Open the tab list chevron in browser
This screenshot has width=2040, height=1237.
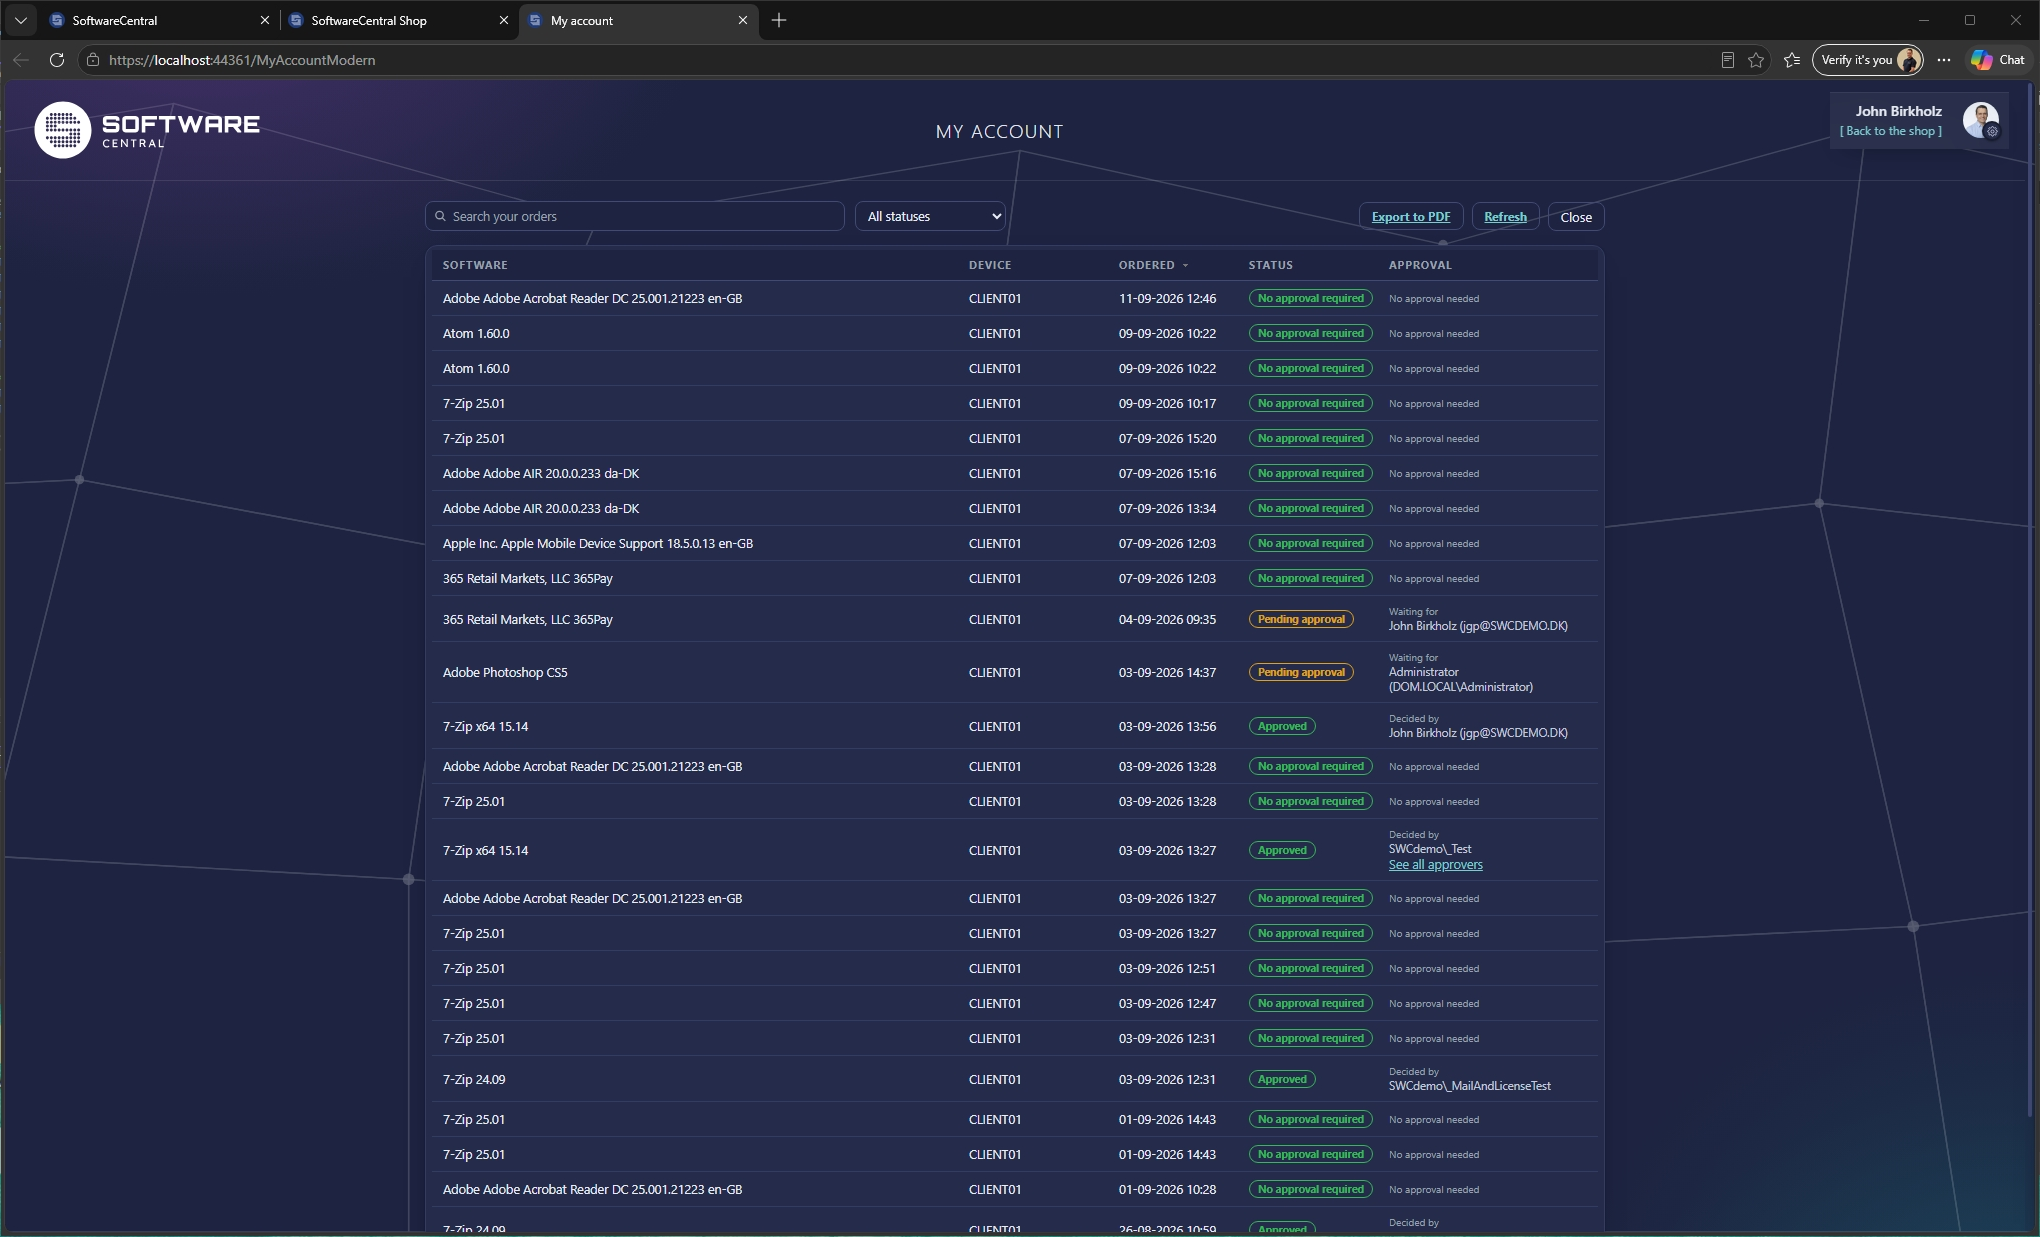[x=20, y=20]
